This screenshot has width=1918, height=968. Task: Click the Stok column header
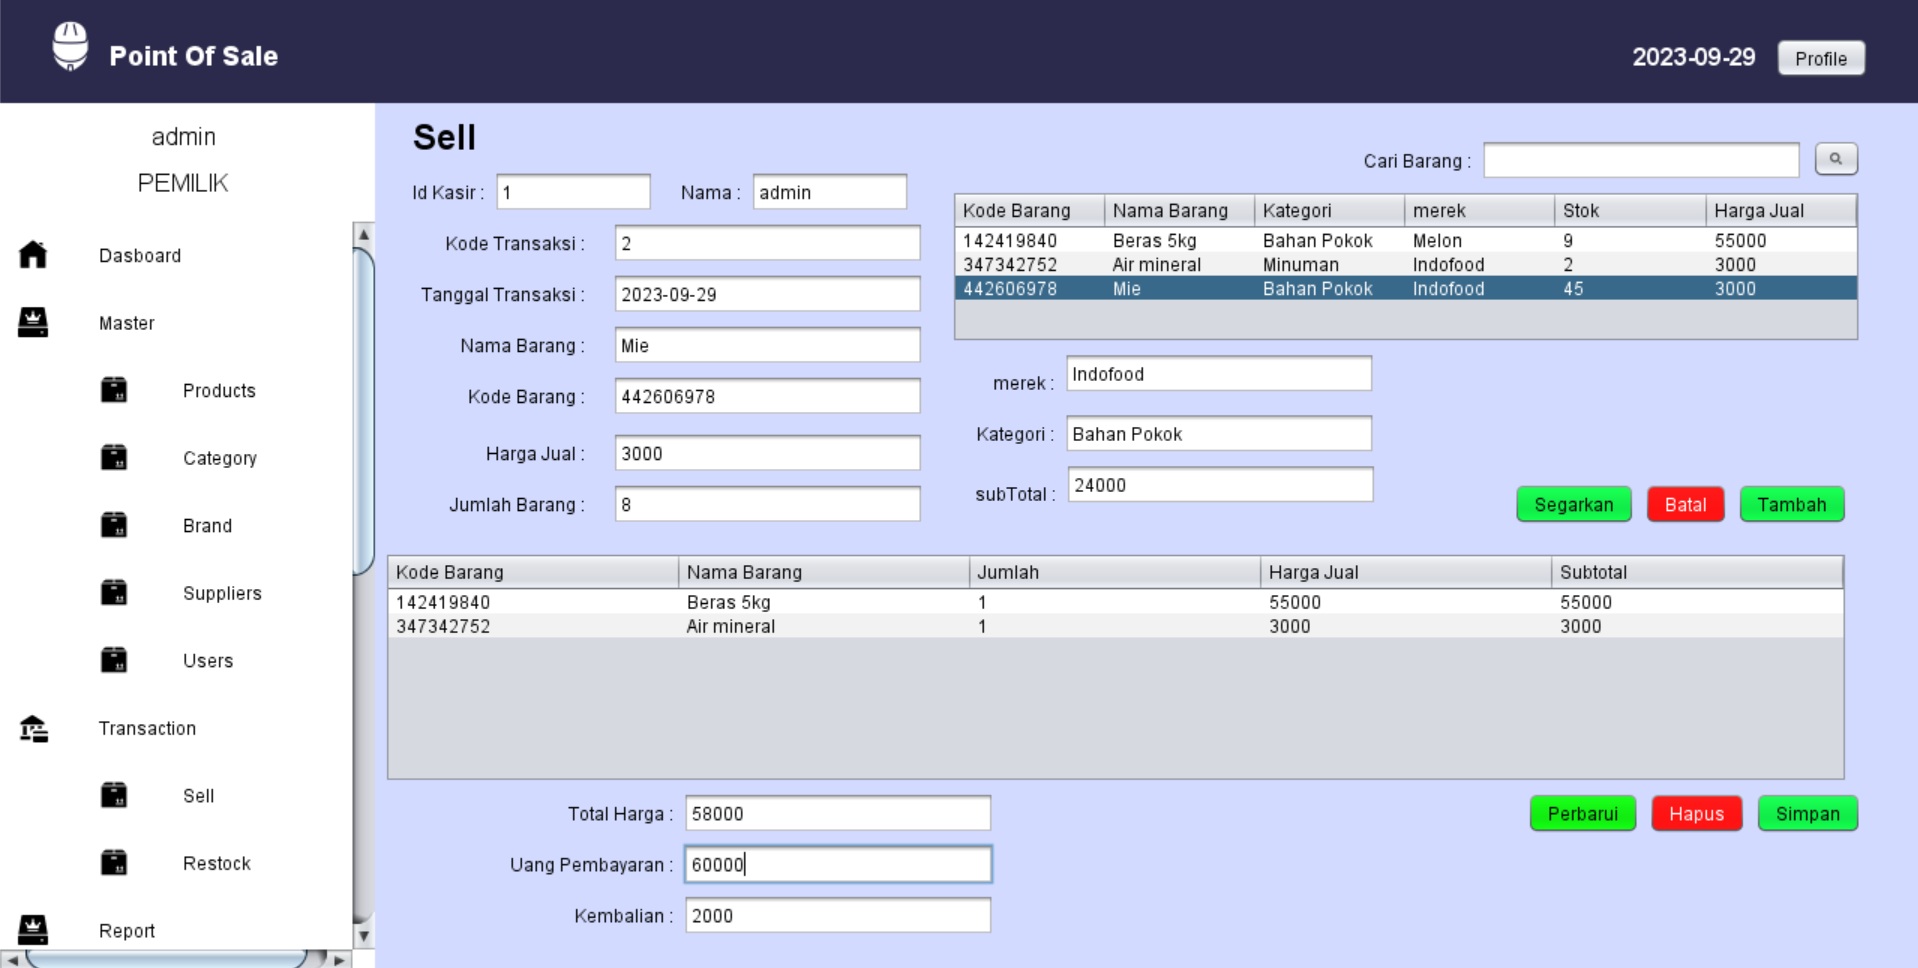[1630, 211]
